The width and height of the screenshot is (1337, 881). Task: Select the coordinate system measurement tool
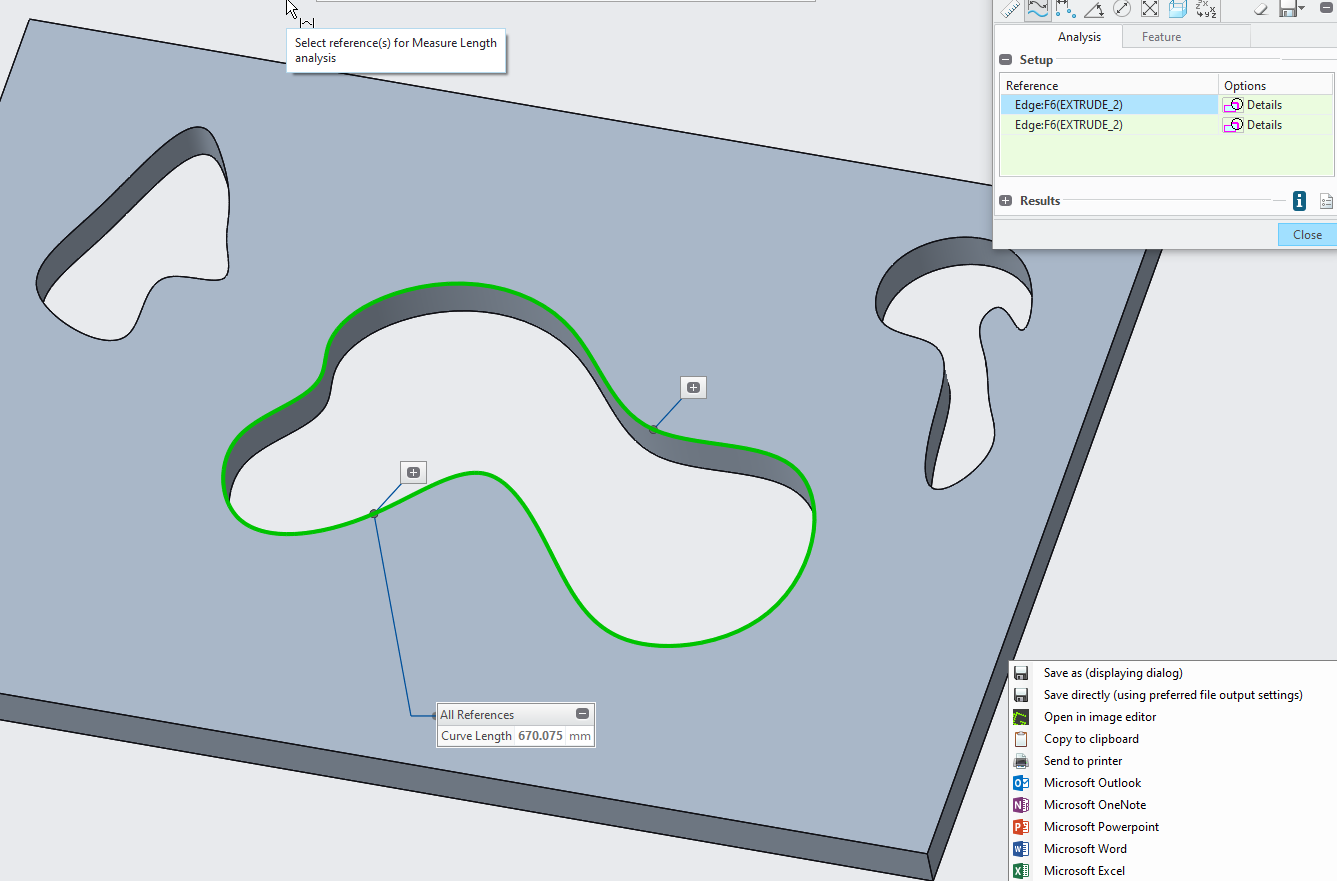(1205, 10)
